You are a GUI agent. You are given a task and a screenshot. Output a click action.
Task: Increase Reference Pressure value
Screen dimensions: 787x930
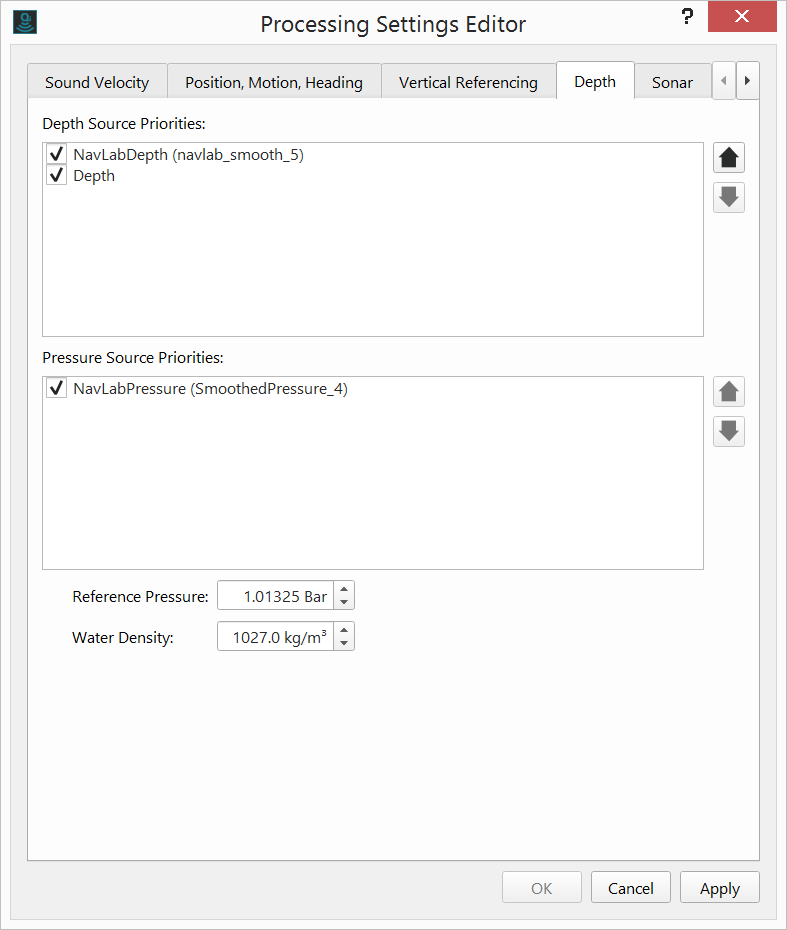click(344, 590)
